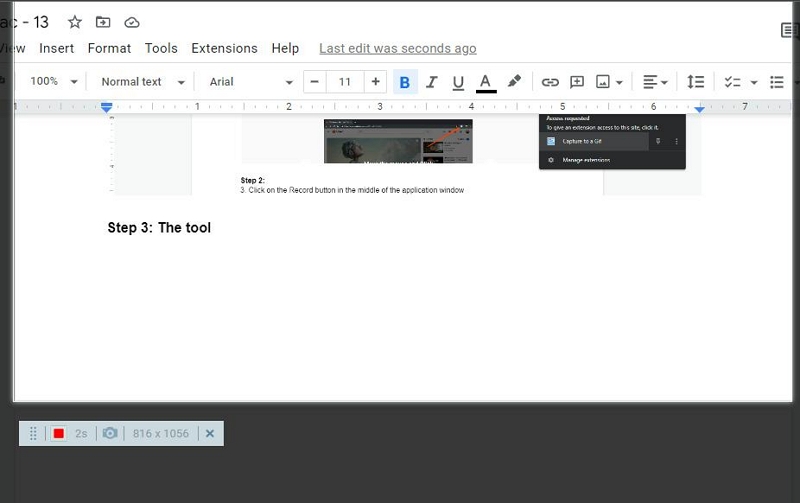Star the document
The width and height of the screenshot is (800, 503).
click(75, 22)
